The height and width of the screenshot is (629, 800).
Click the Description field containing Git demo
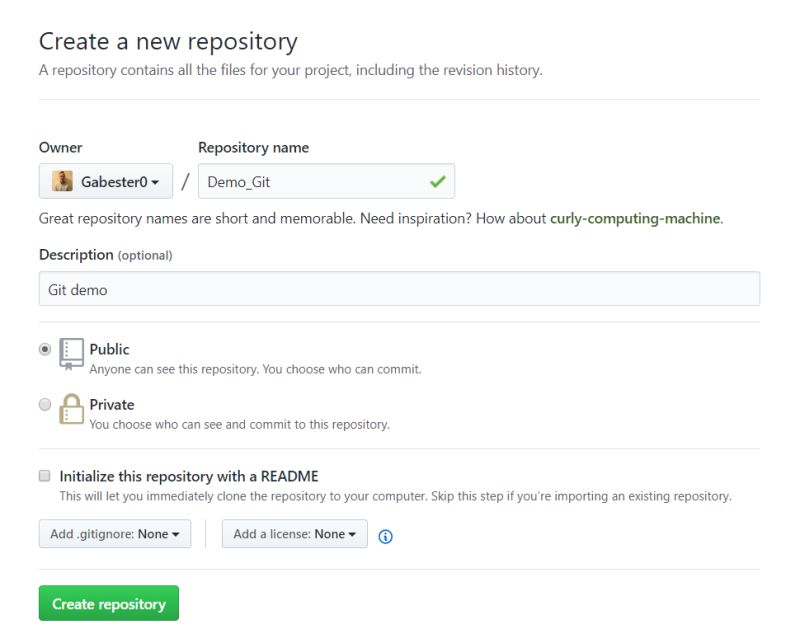point(400,288)
